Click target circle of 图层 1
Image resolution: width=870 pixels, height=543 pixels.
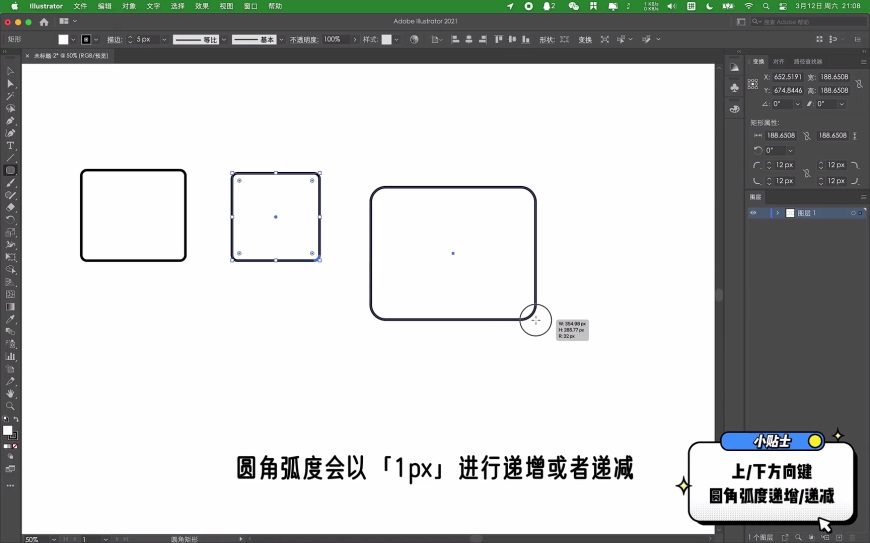(853, 213)
